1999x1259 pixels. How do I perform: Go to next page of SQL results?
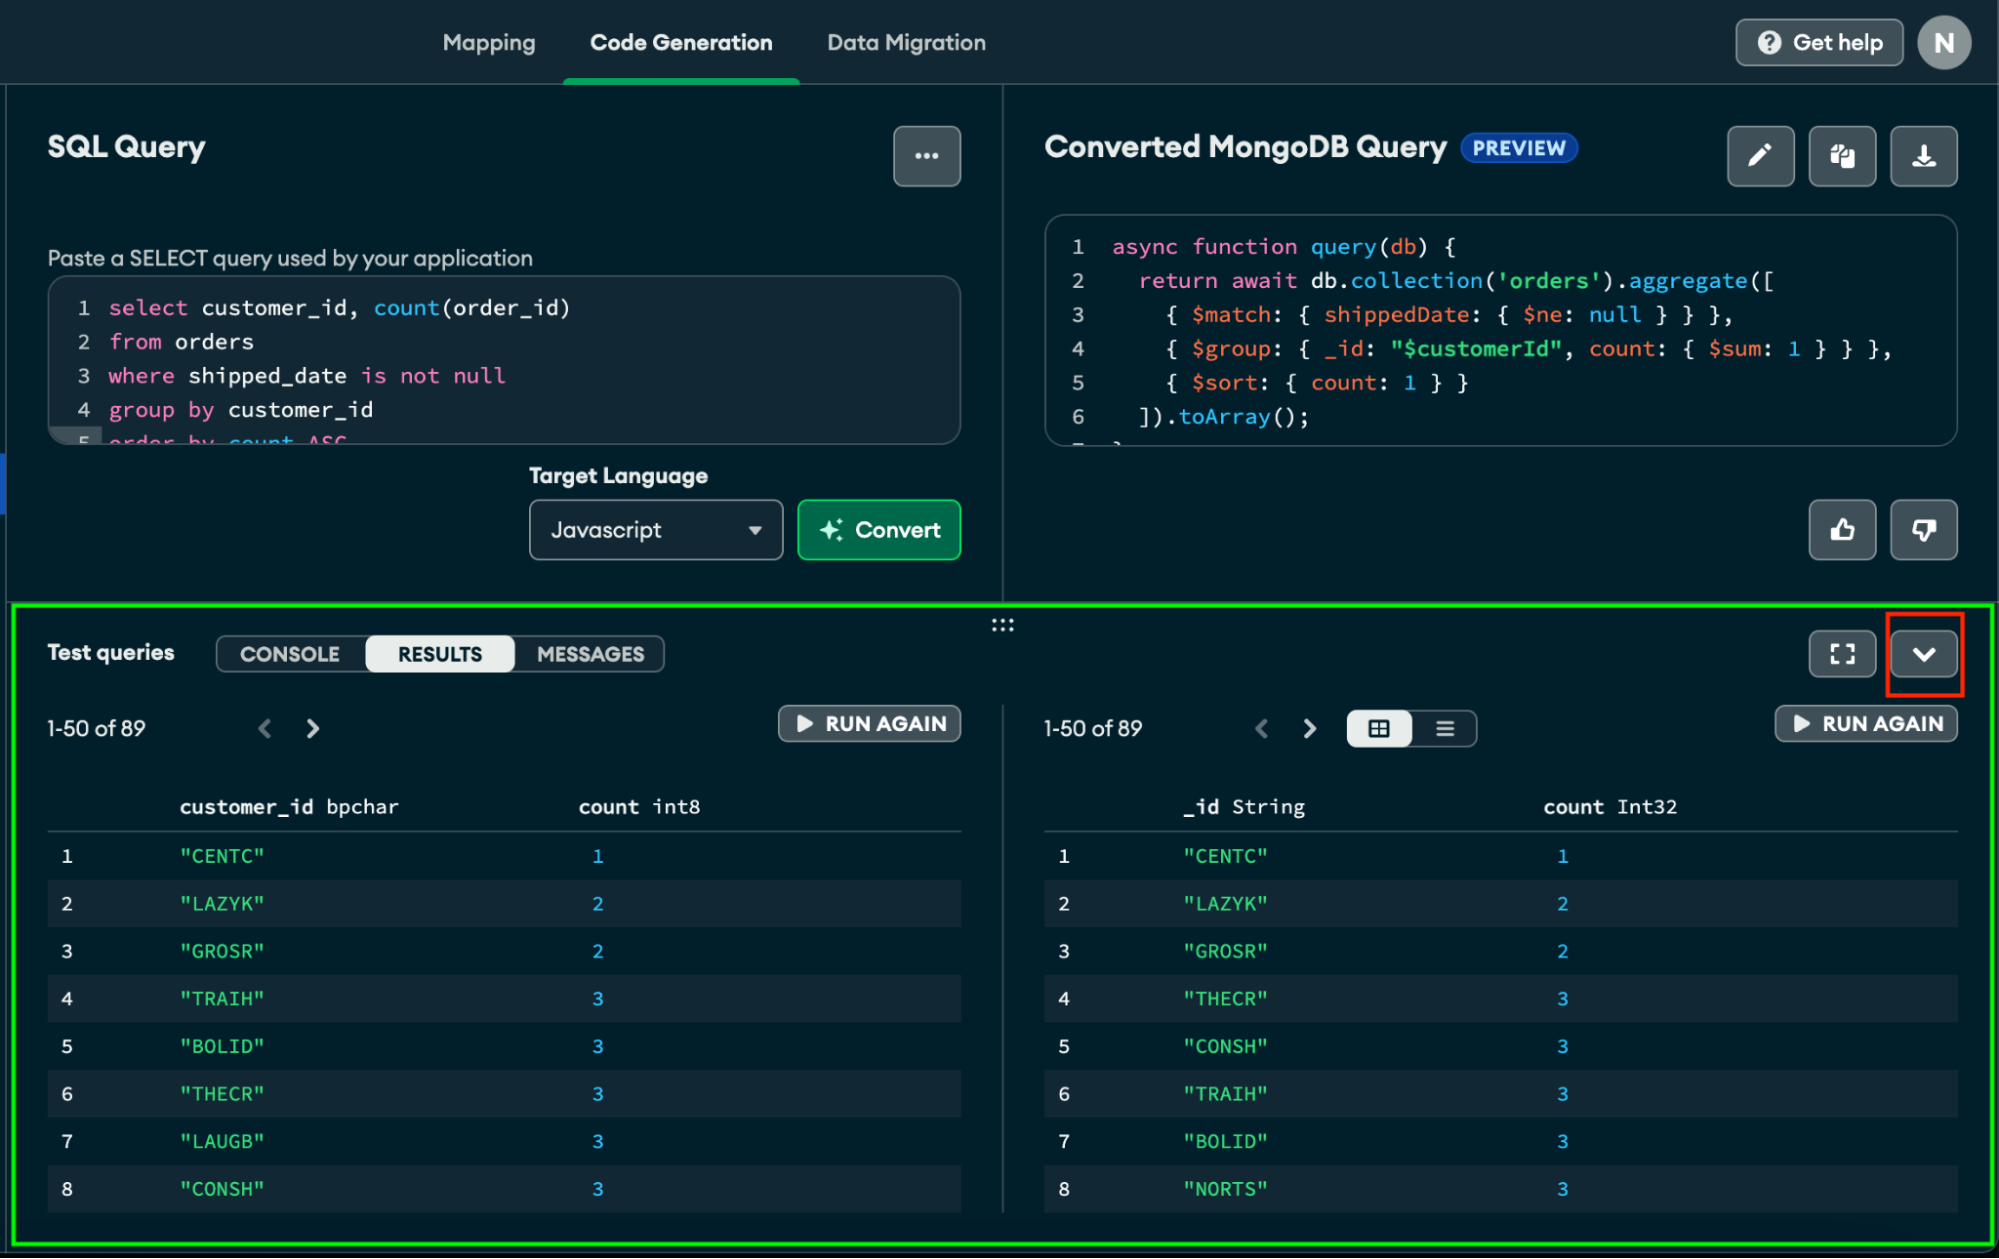313,728
